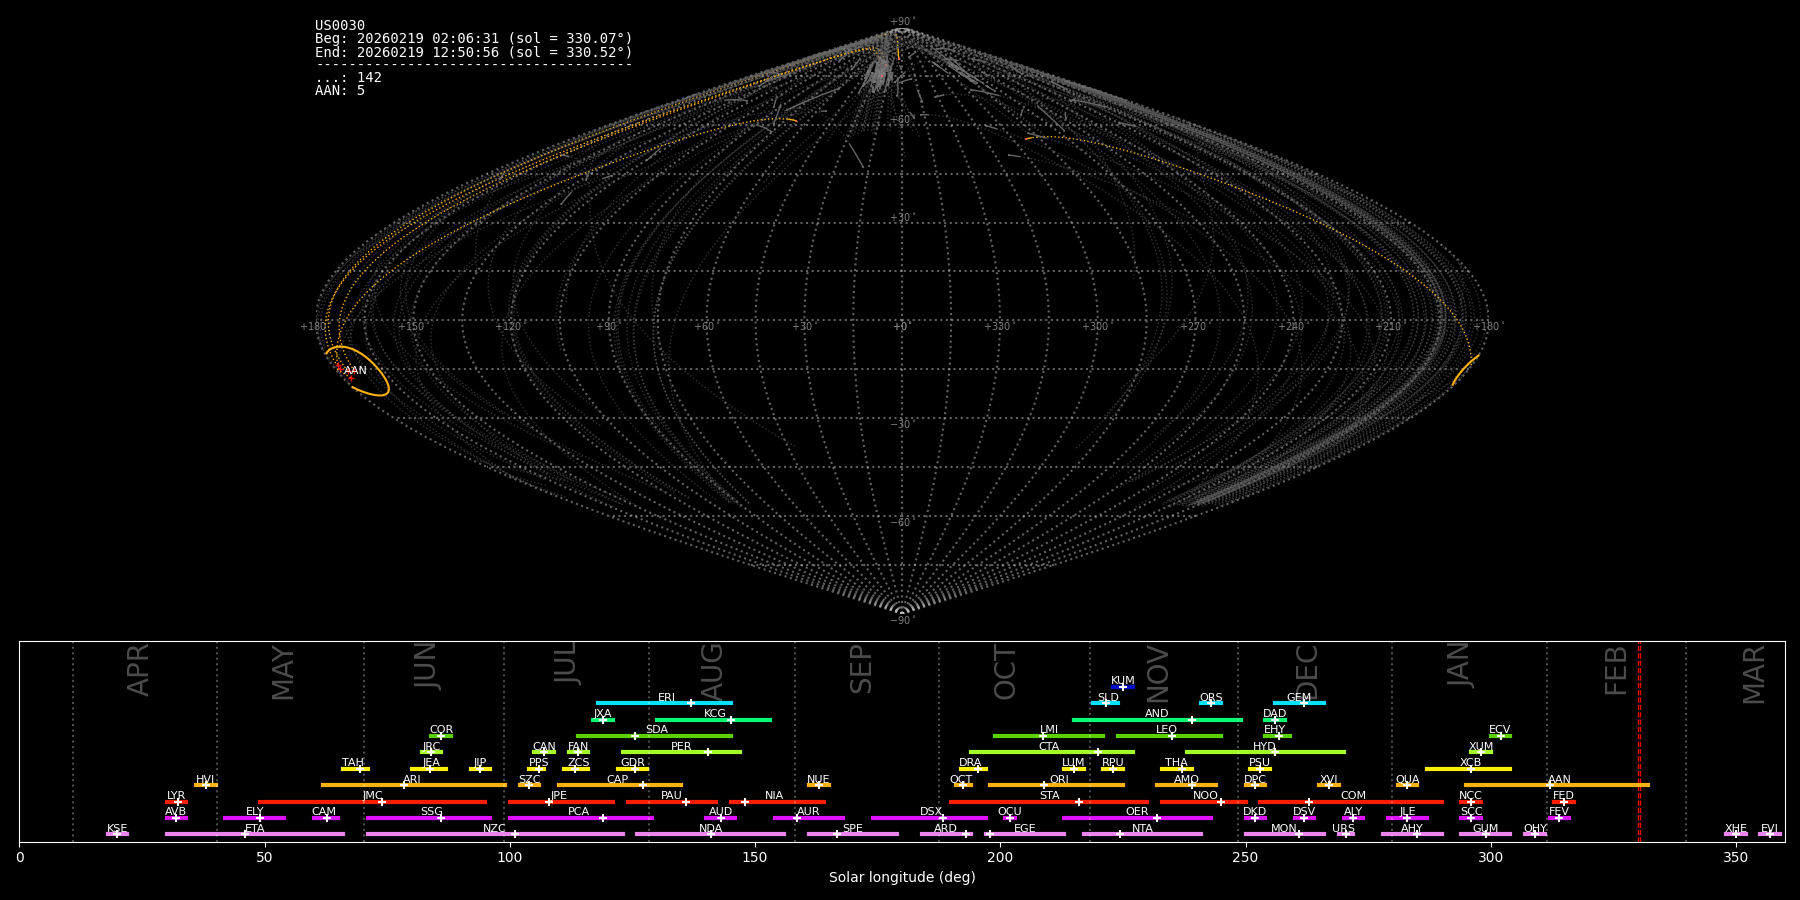Click the SSG shower label
The height and width of the screenshot is (900, 1800).
click(431, 812)
